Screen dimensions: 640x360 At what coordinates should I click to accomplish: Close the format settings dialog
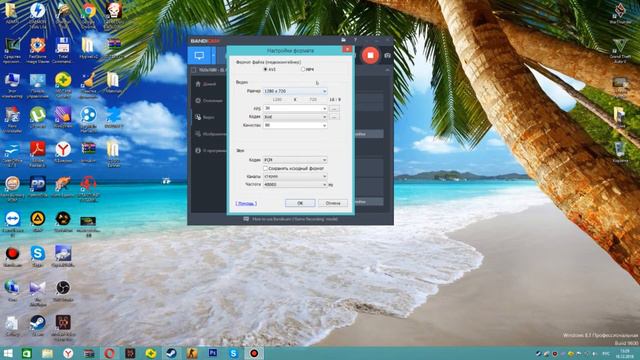point(347,49)
